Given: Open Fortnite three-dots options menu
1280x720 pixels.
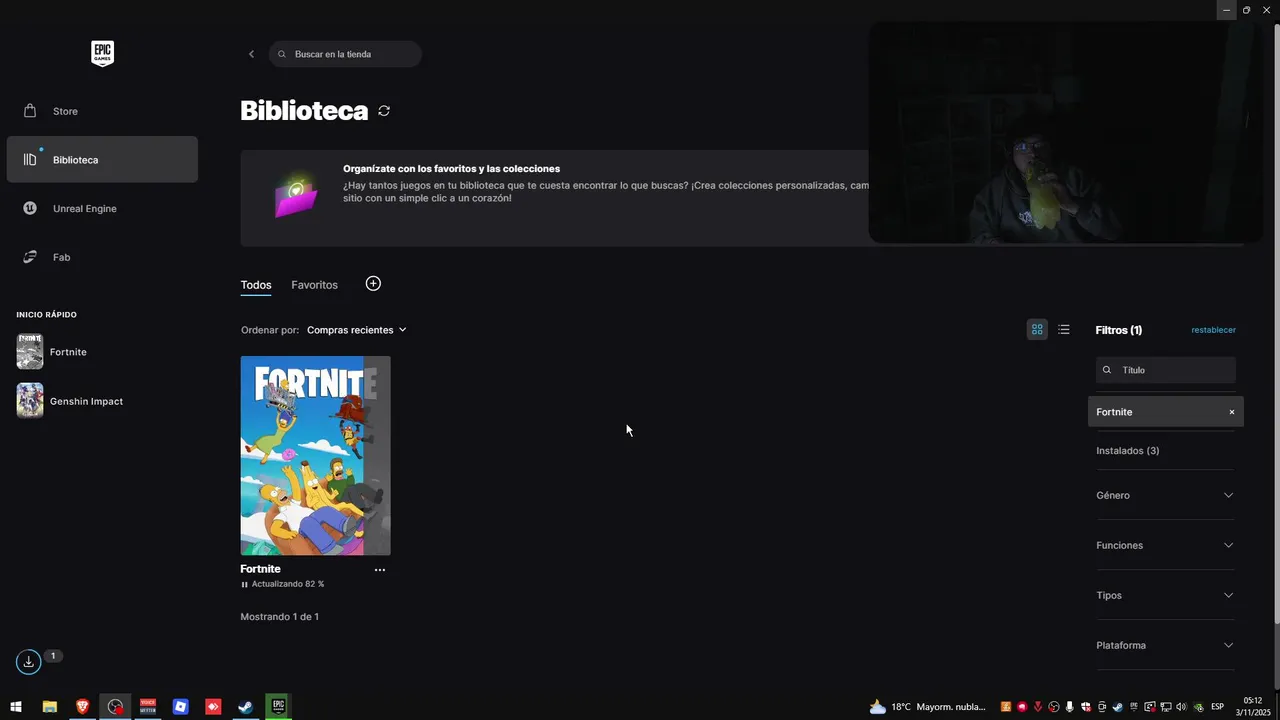Looking at the screenshot, I should (380, 570).
